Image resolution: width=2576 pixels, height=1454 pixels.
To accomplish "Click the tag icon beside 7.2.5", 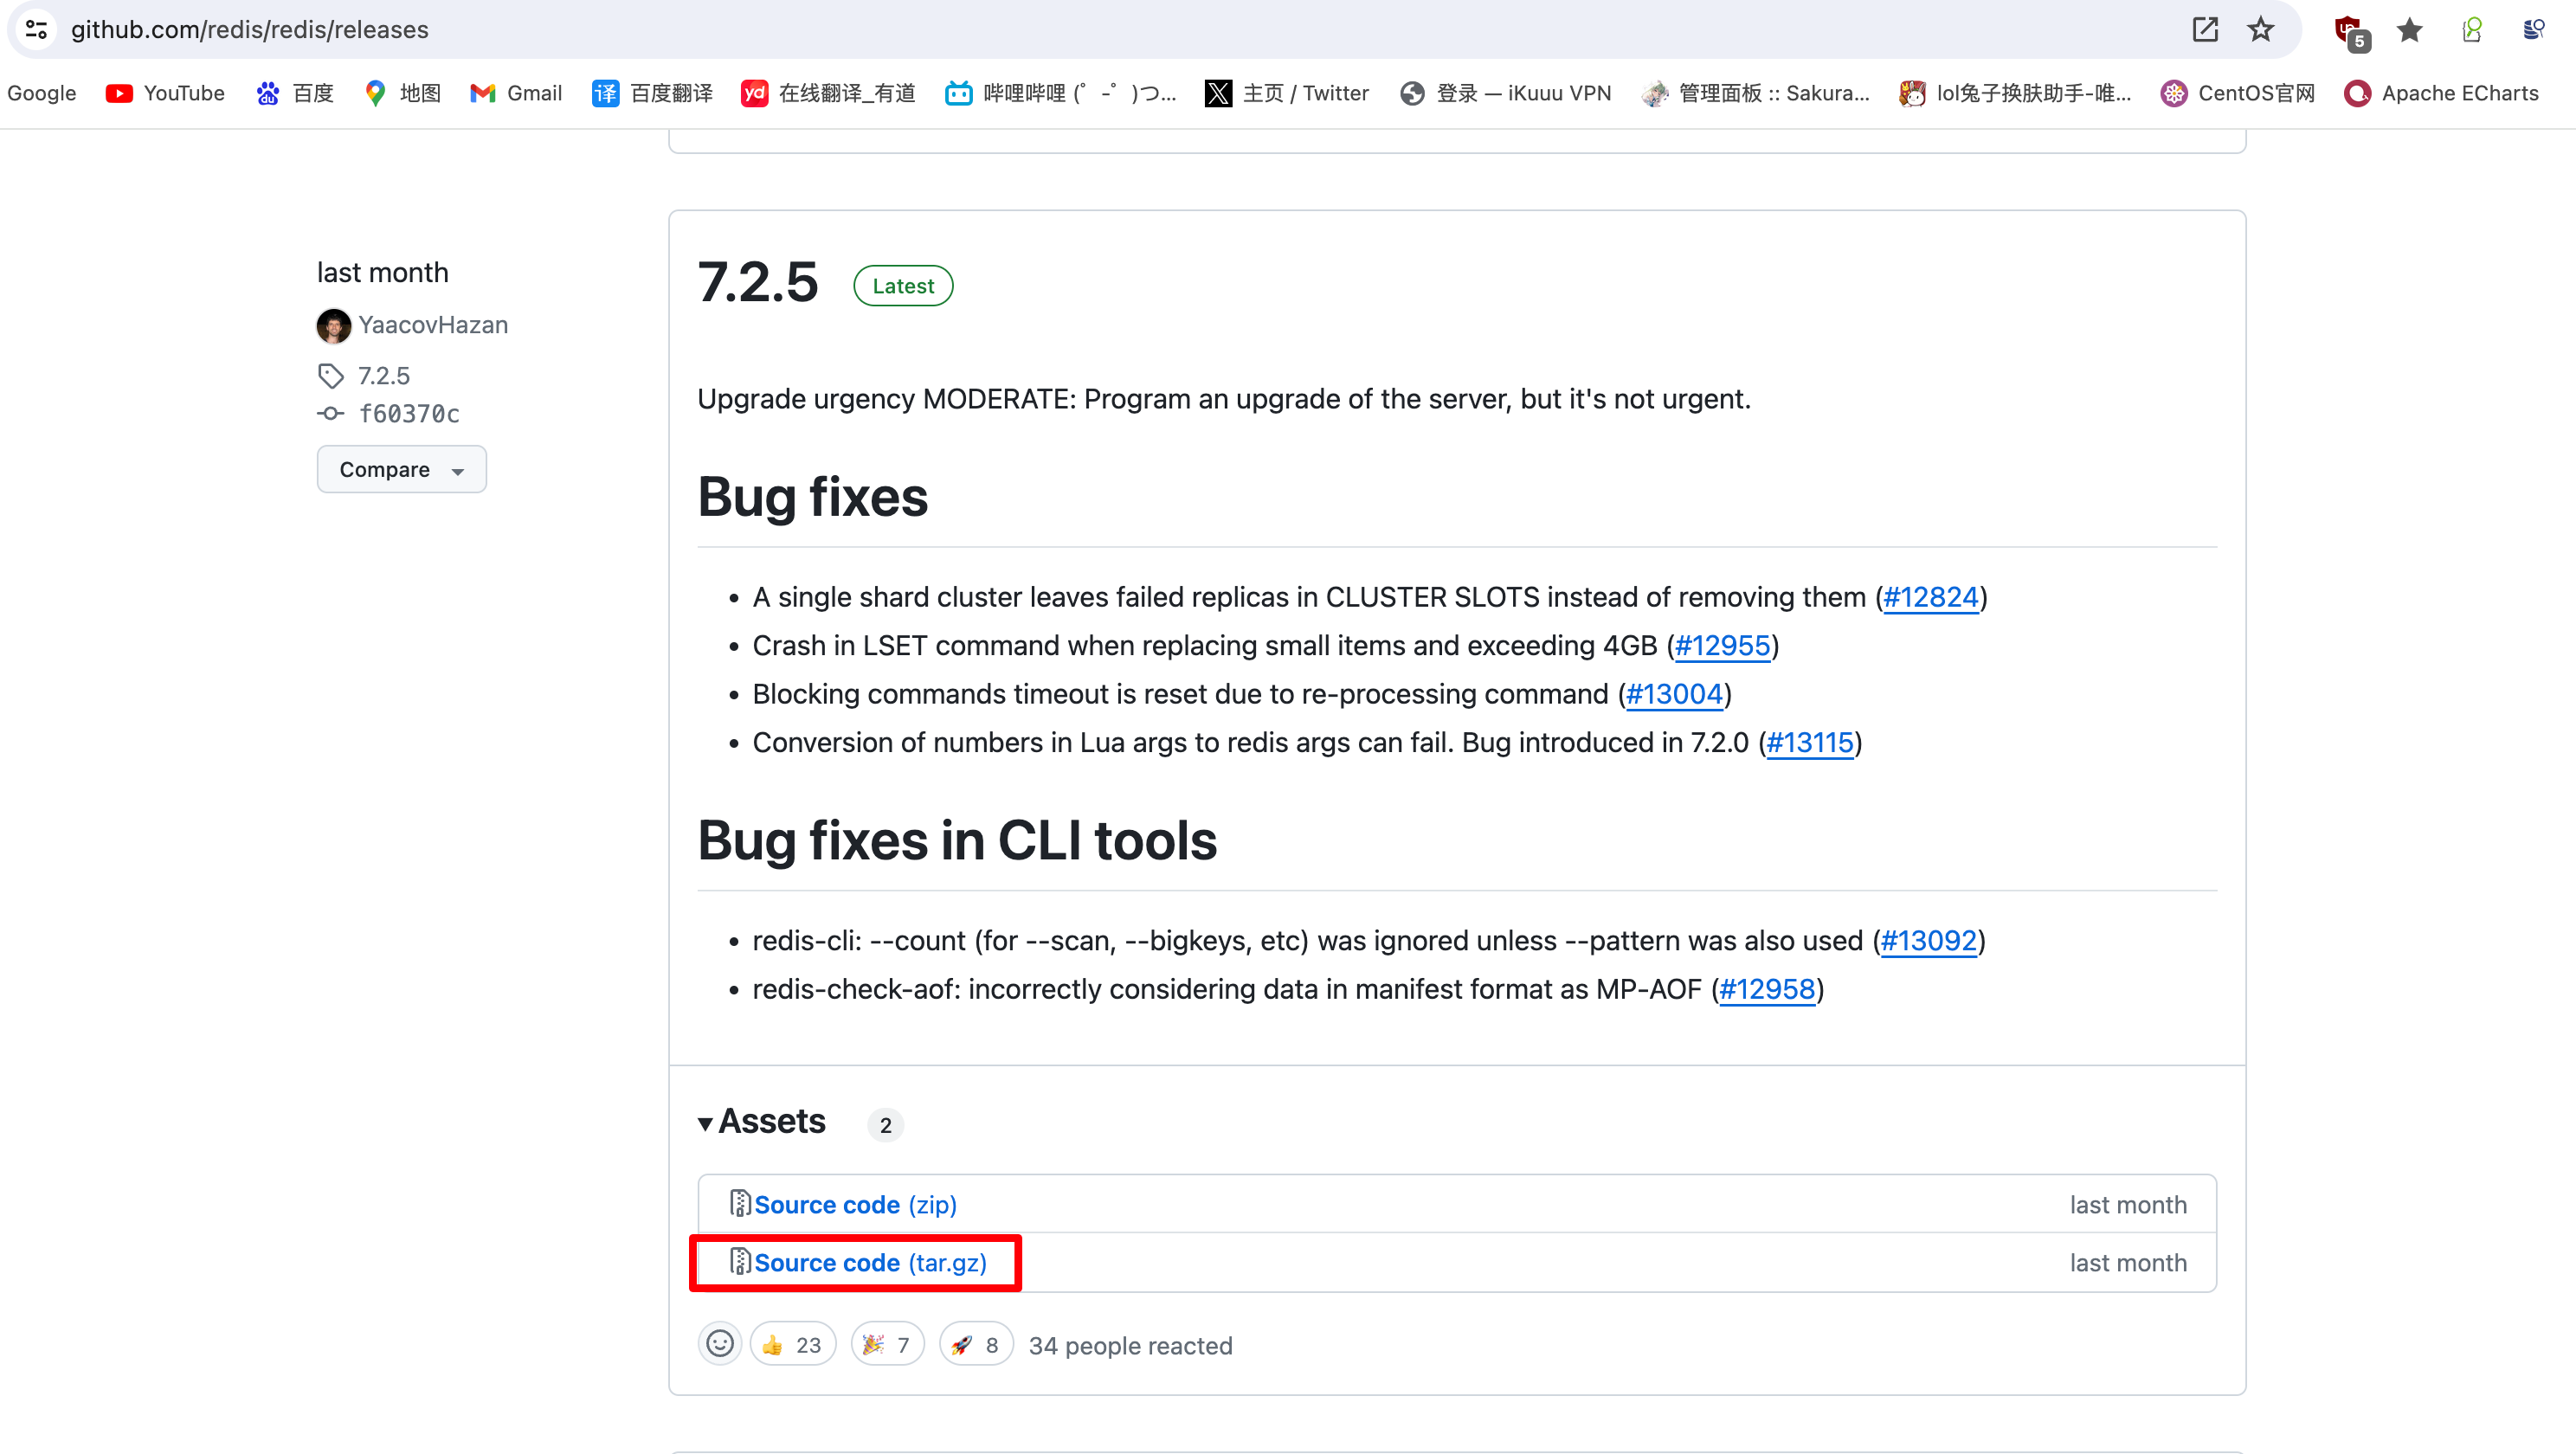I will [x=331, y=376].
